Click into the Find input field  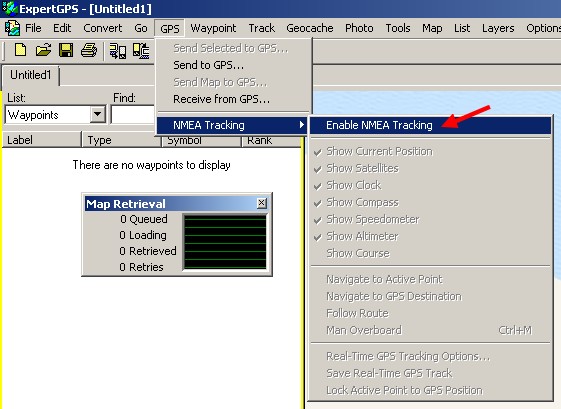pyautogui.click(x=133, y=115)
